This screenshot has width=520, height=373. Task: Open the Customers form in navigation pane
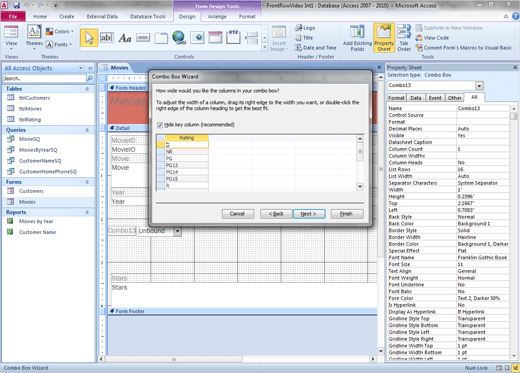pos(31,191)
